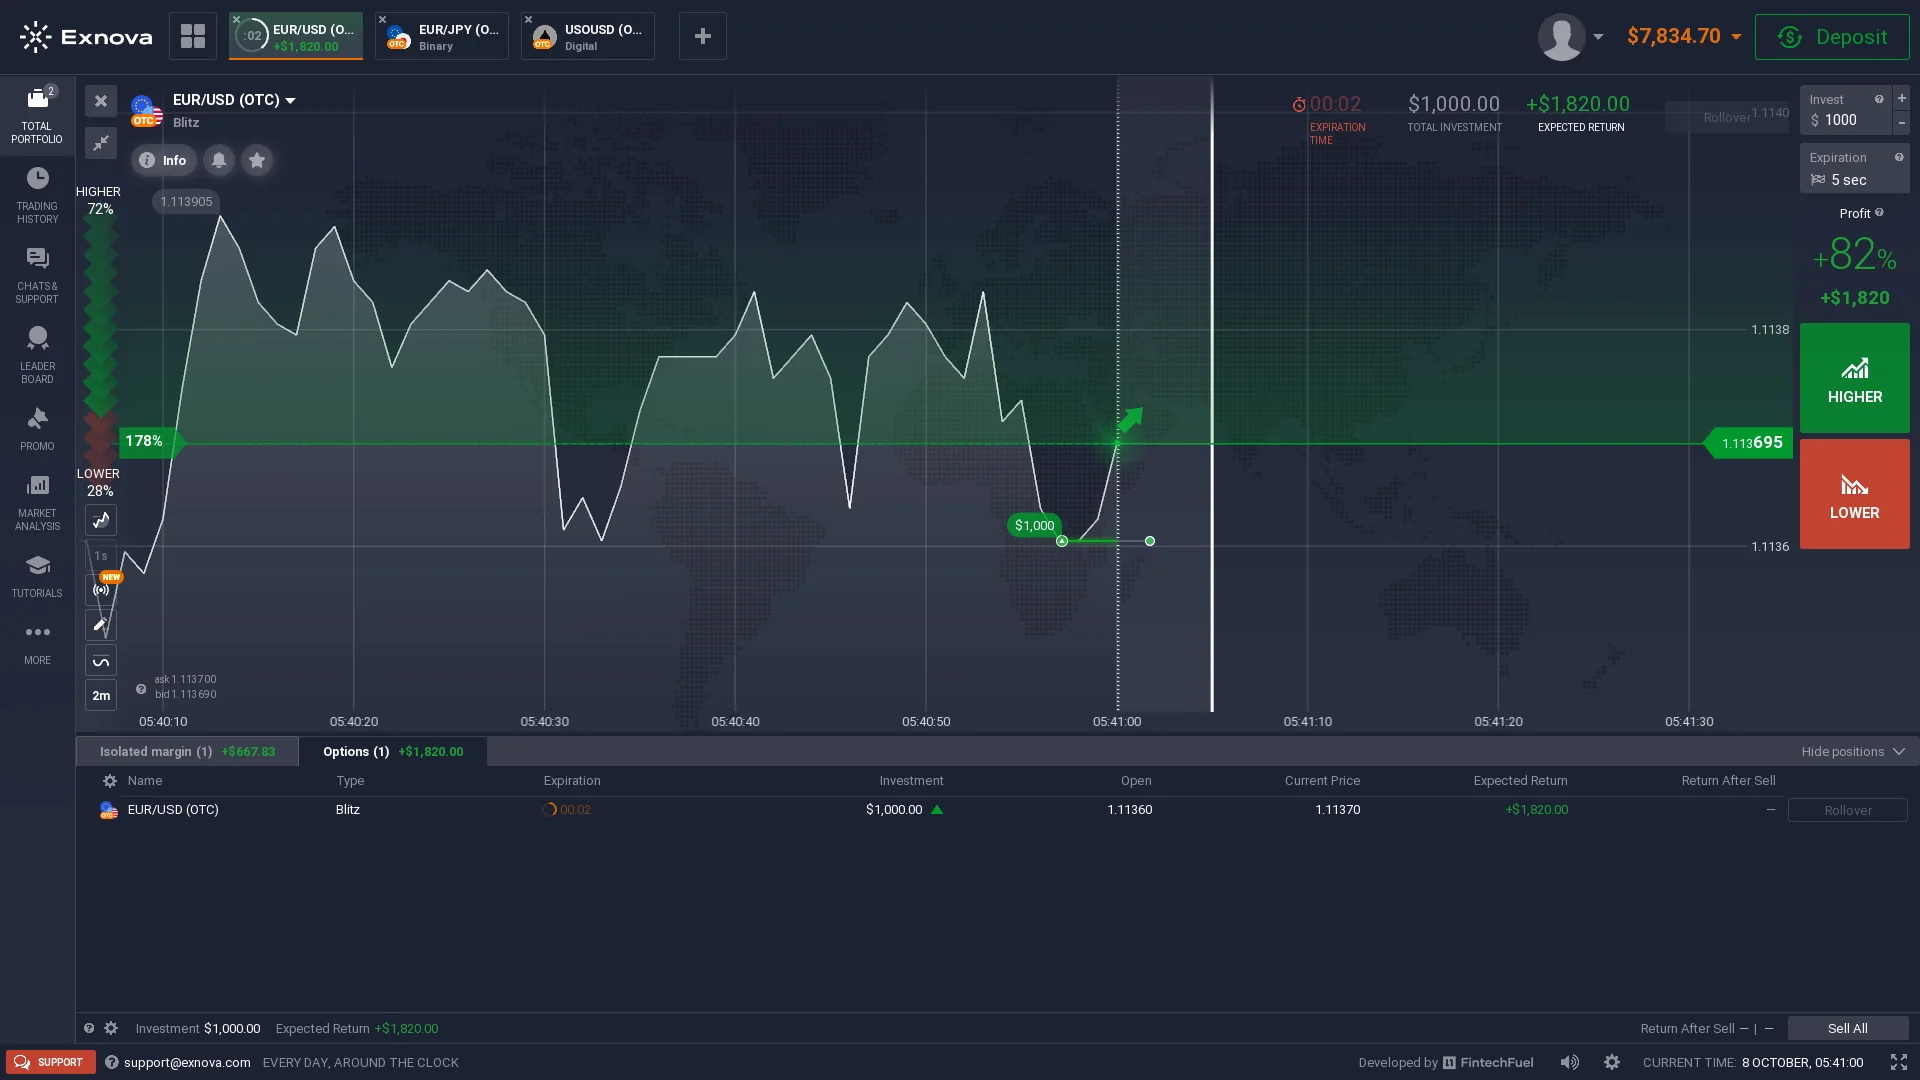Screen dimensions: 1920x1080
Task: Open the red SUPPORT chat button
Action: coord(50,1062)
